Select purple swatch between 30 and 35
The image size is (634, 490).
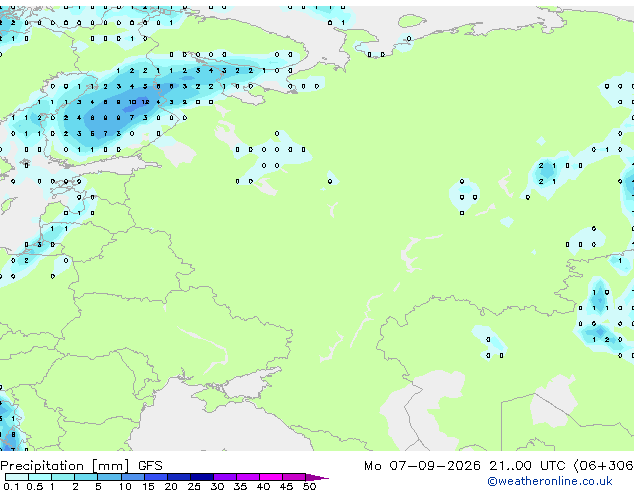pos(225,477)
